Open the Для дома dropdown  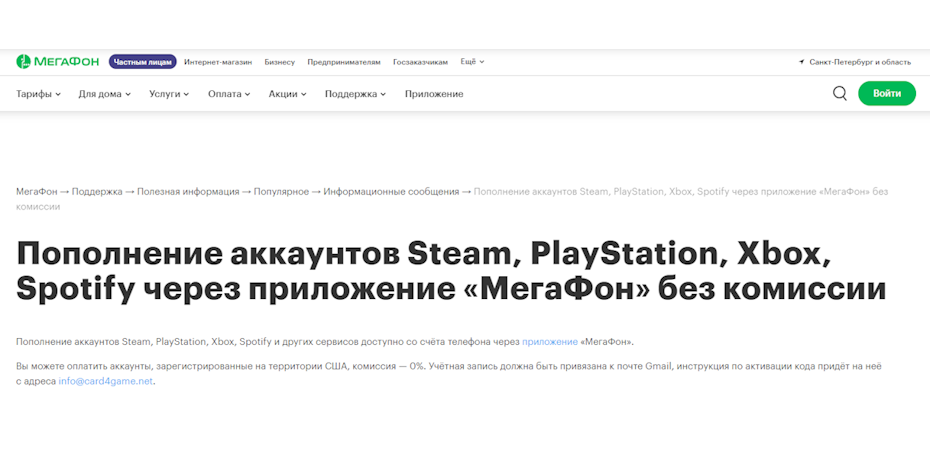pyautogui.click(x=105, y=94)
